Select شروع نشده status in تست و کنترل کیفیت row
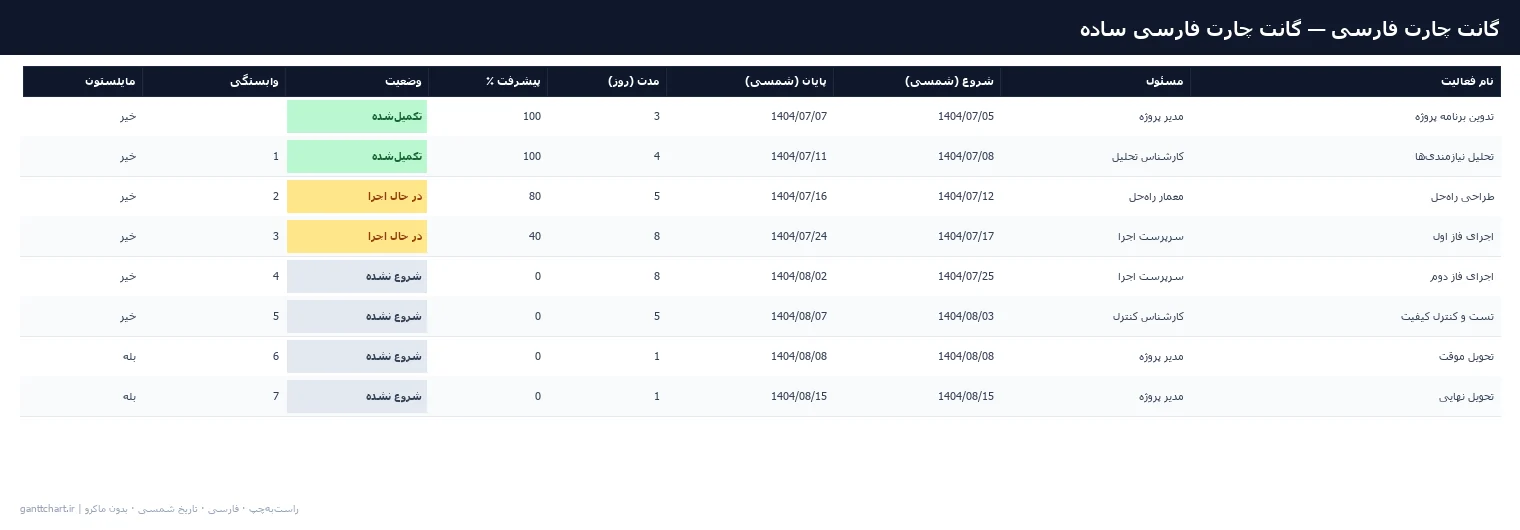Viewport: 1520px width, 530px height. tap(357, 317)
